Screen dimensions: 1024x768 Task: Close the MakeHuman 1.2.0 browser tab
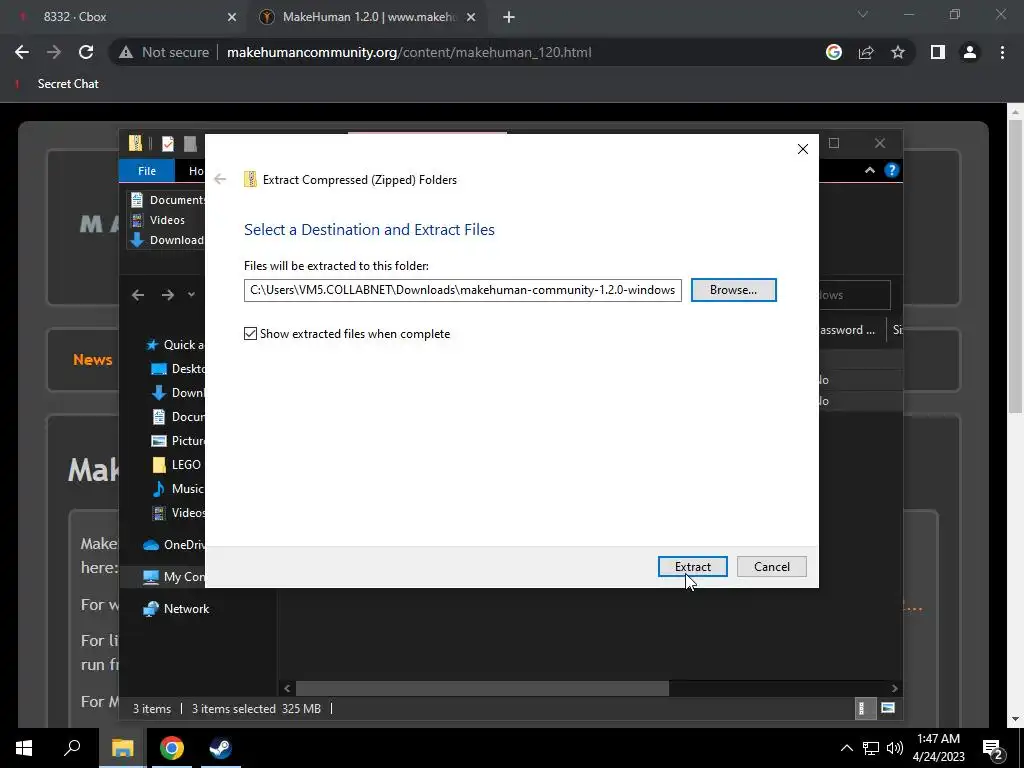(x=472, y=17)
